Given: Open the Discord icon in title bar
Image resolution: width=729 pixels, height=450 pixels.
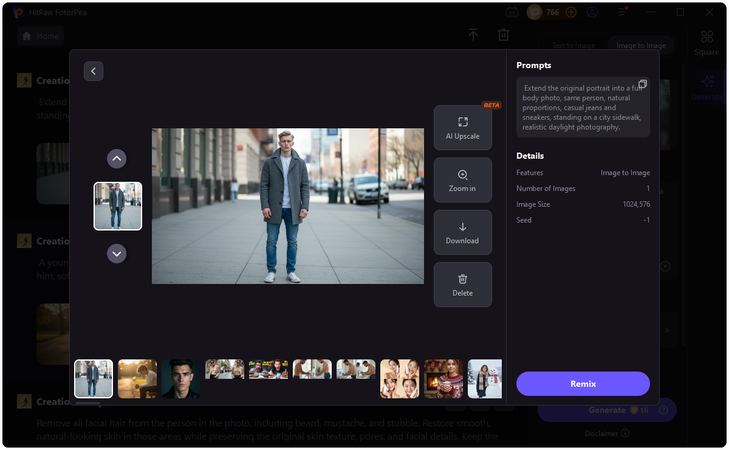Looking at the screenshot, I should 512,13.
